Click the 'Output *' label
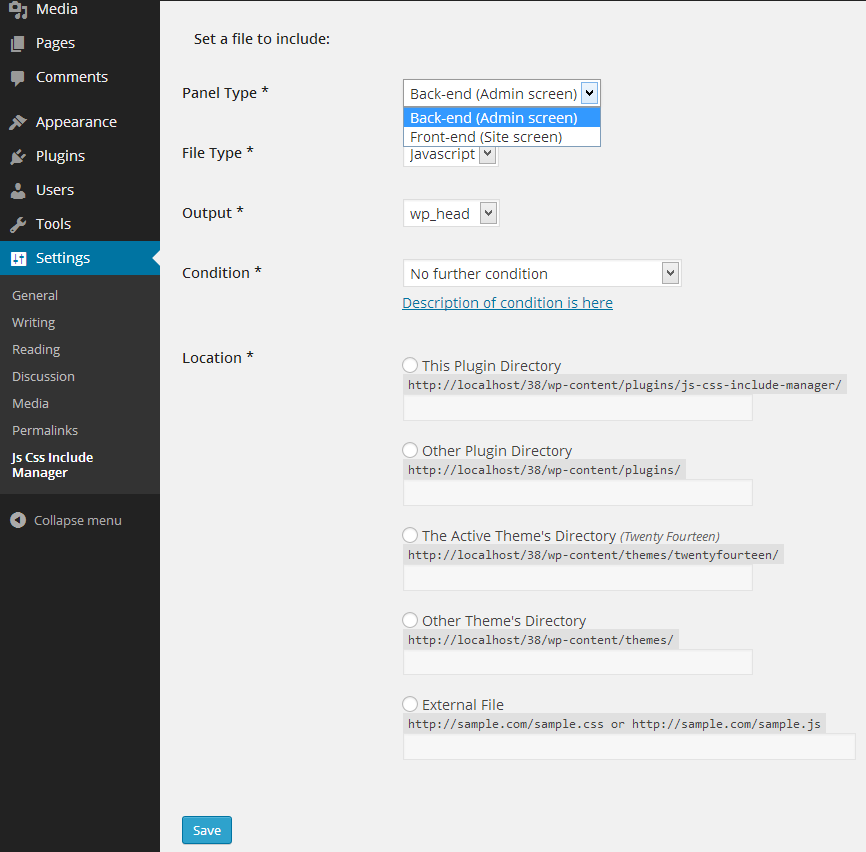The image size is (866, 852). (213, 213)
